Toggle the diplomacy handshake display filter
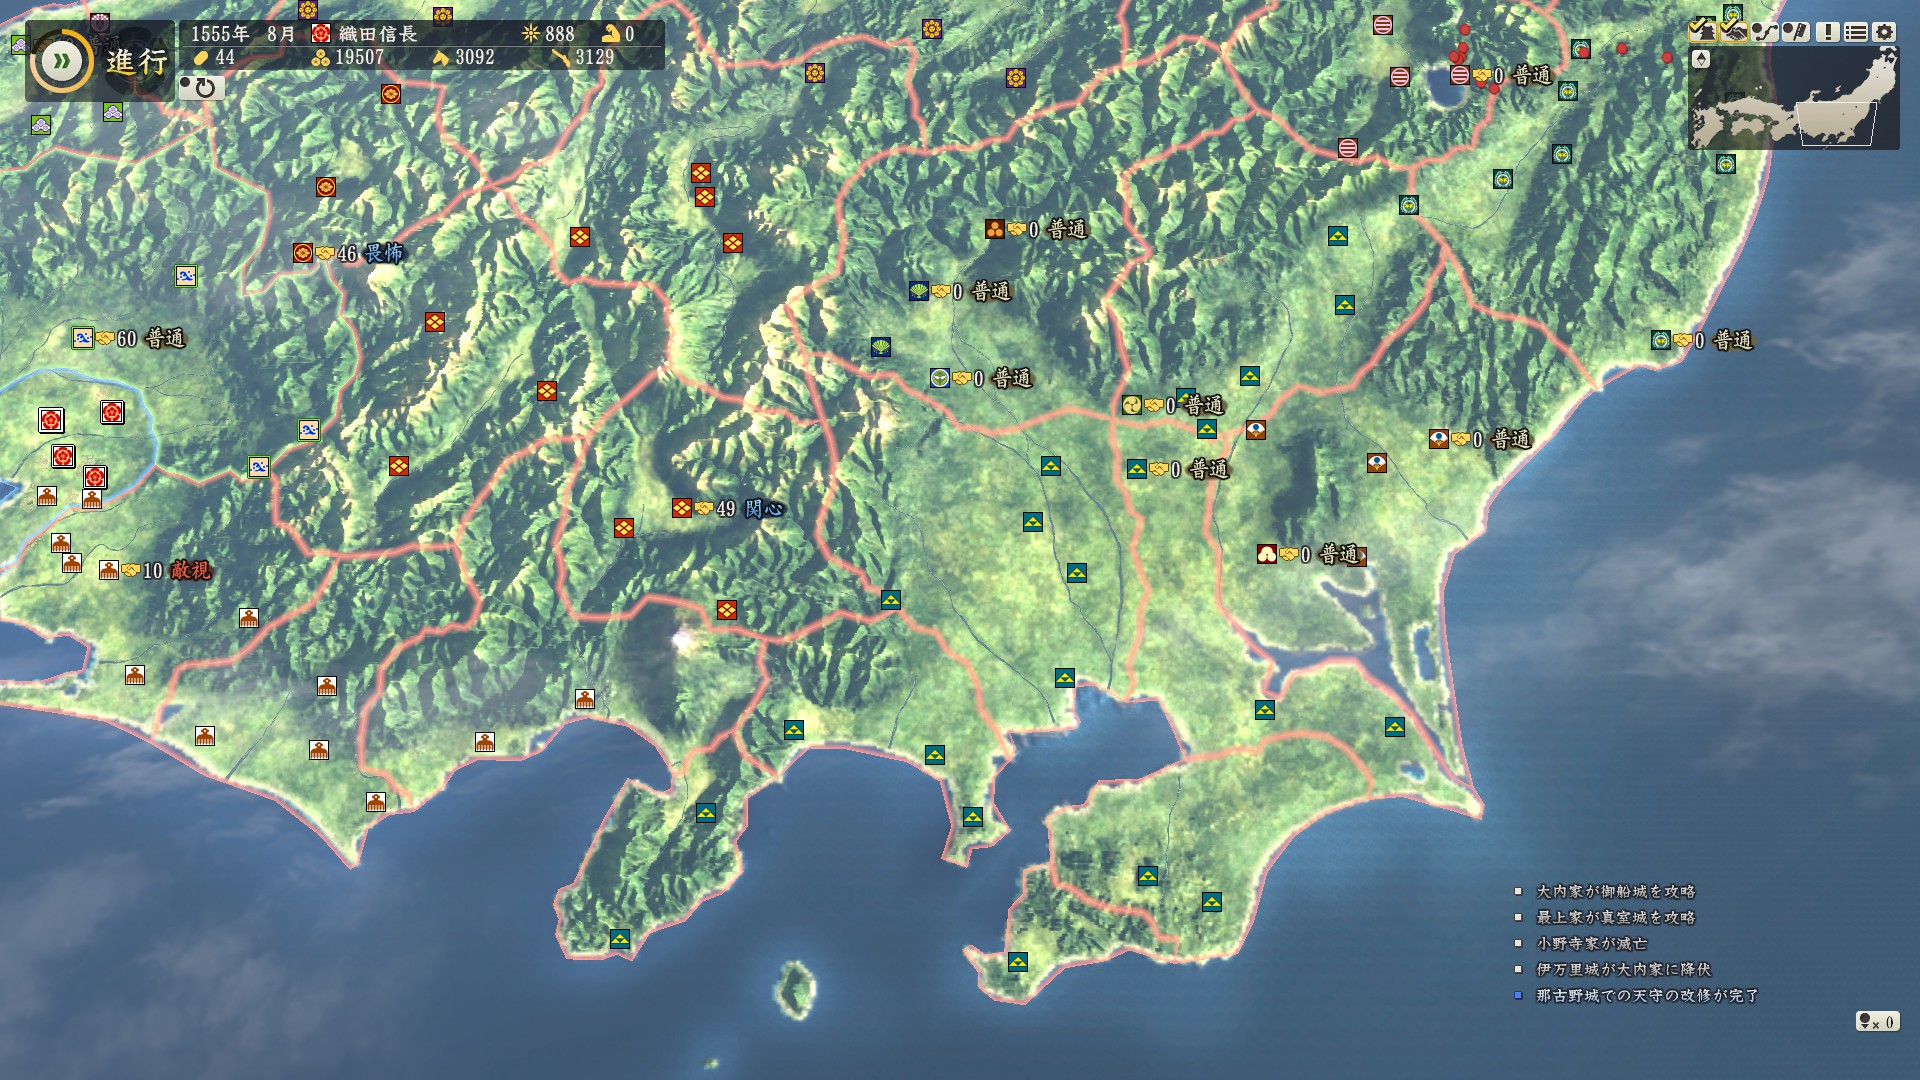 [1734, 30]
